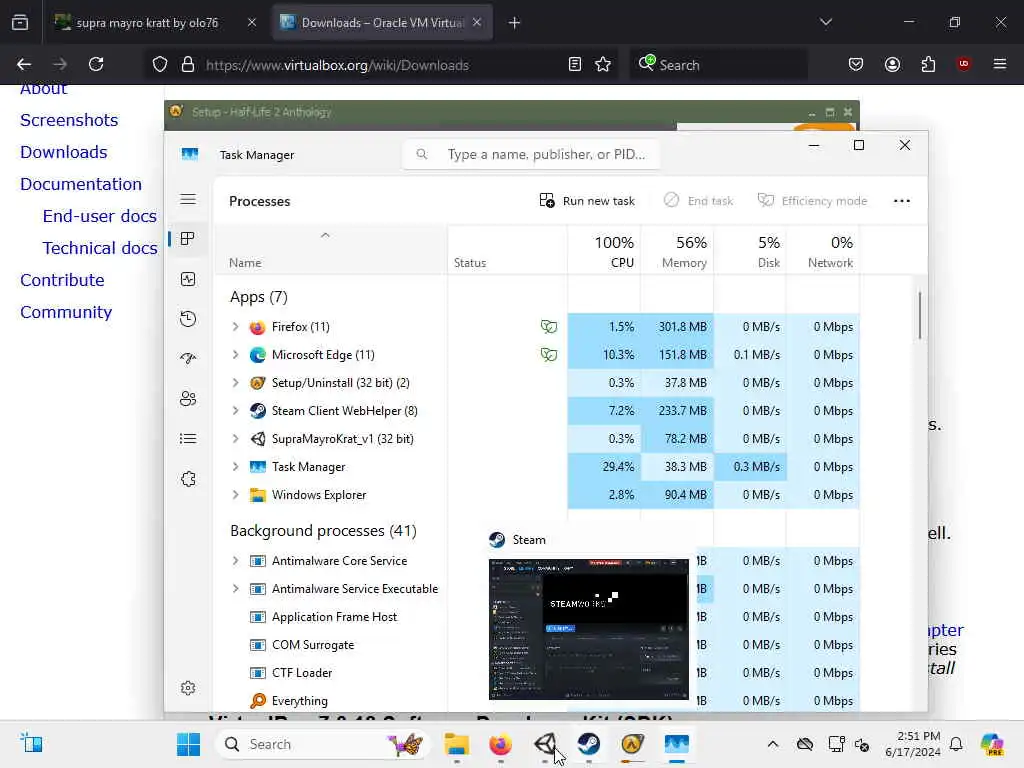
Task: Click browser back arrow
Action: 24,65
